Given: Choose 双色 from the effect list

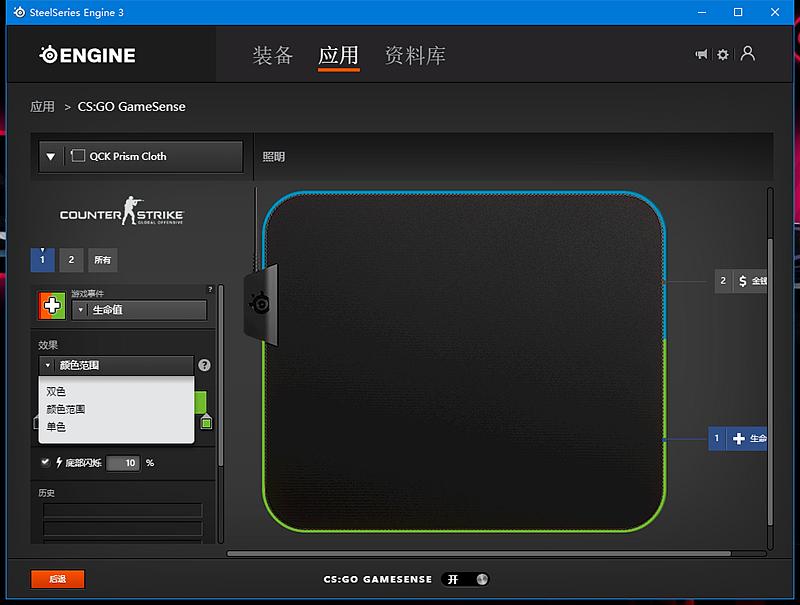Looking at the screenshot, I should [56, 391].
